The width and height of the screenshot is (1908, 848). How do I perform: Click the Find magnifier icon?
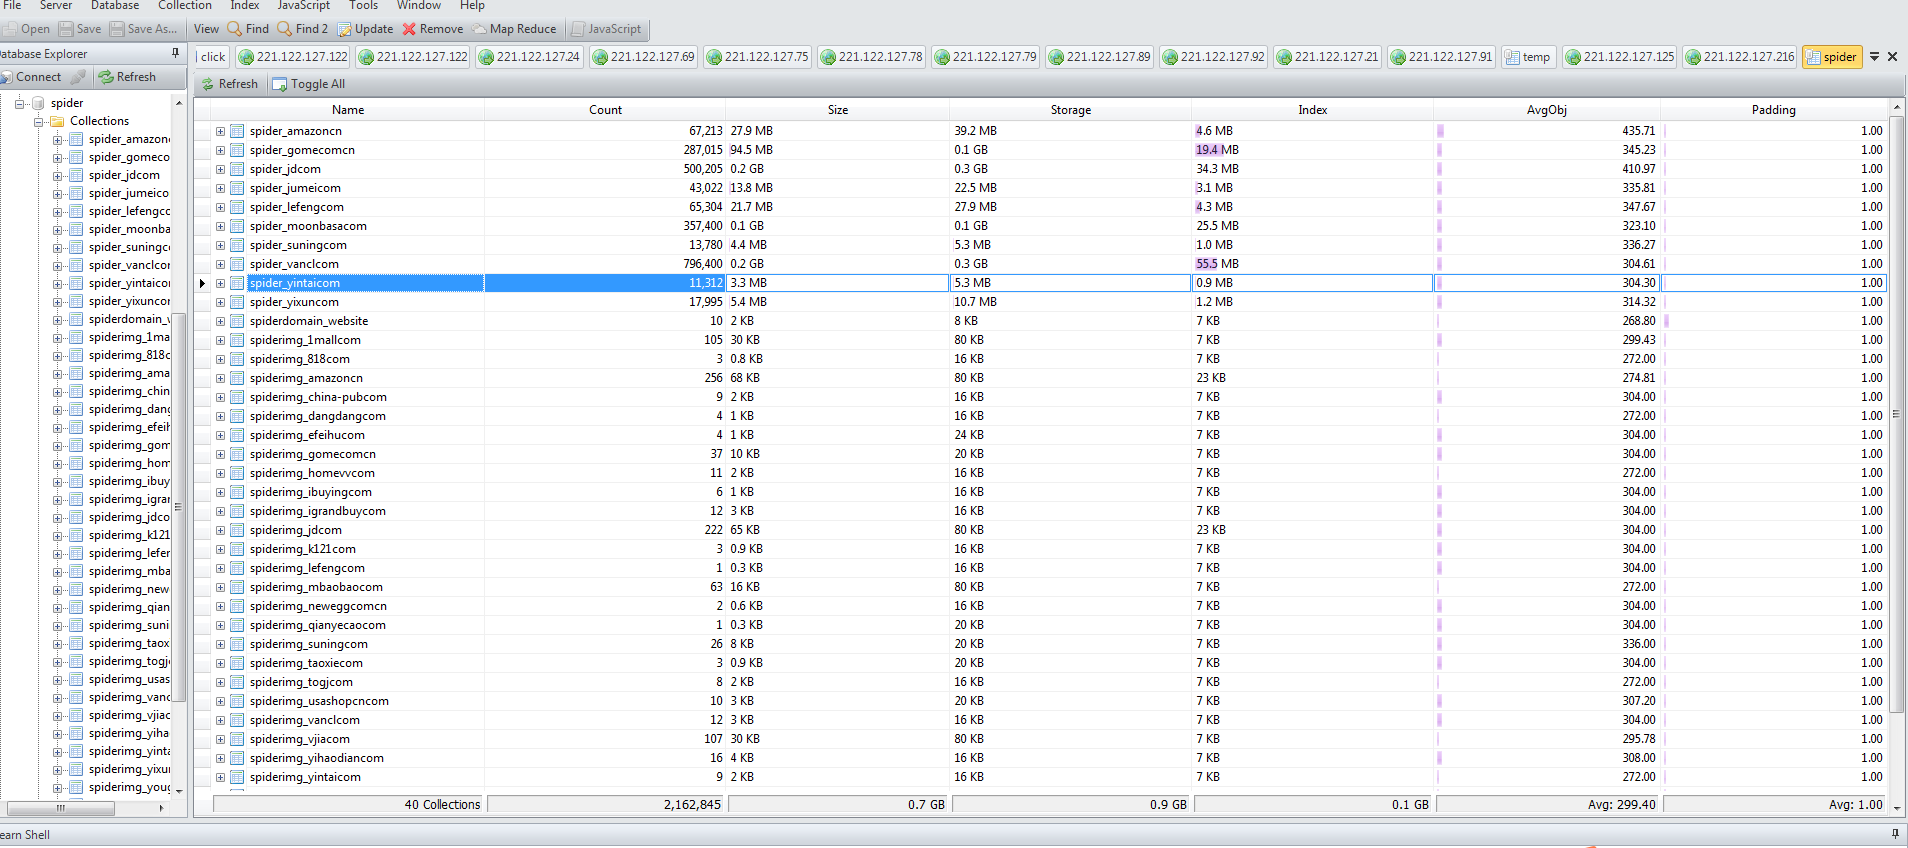[235, 29]
